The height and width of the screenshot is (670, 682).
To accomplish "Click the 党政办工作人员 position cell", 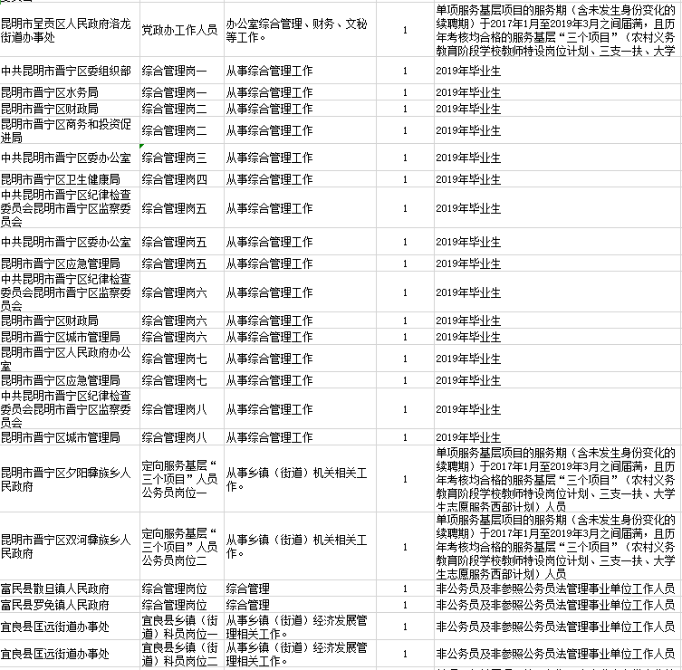I will [x=179, y=31].
